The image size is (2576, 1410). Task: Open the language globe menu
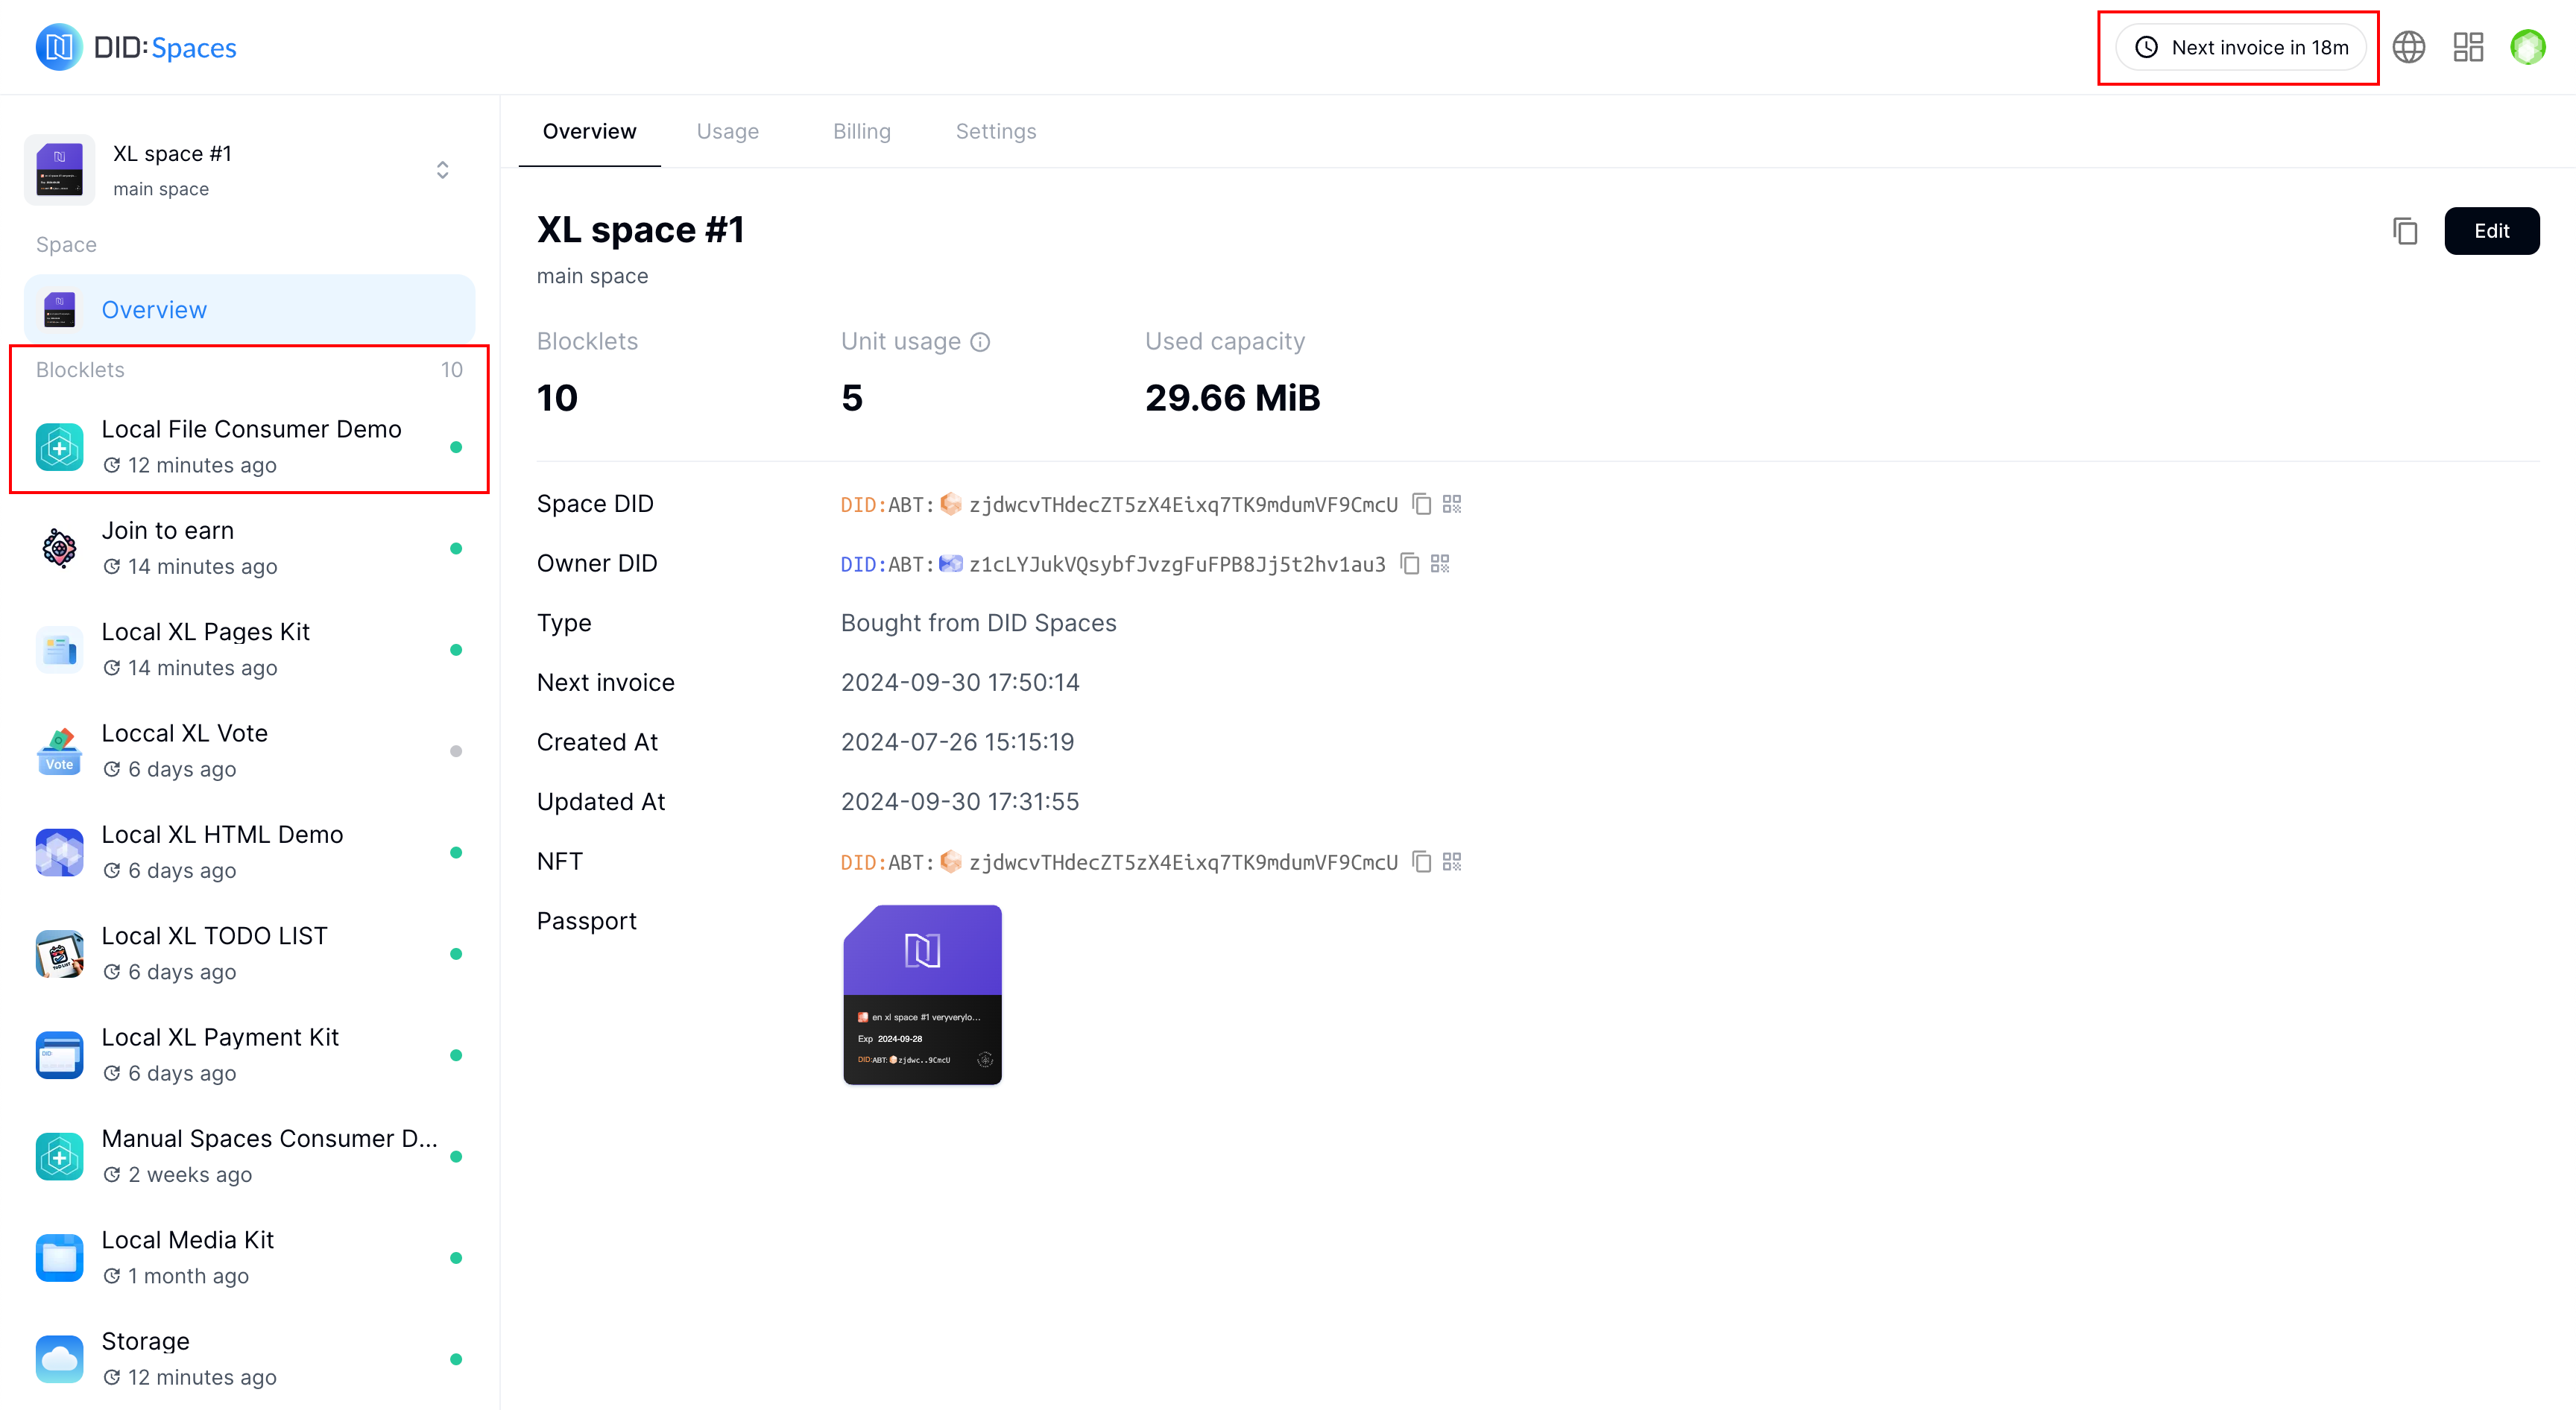(2408, 47)
